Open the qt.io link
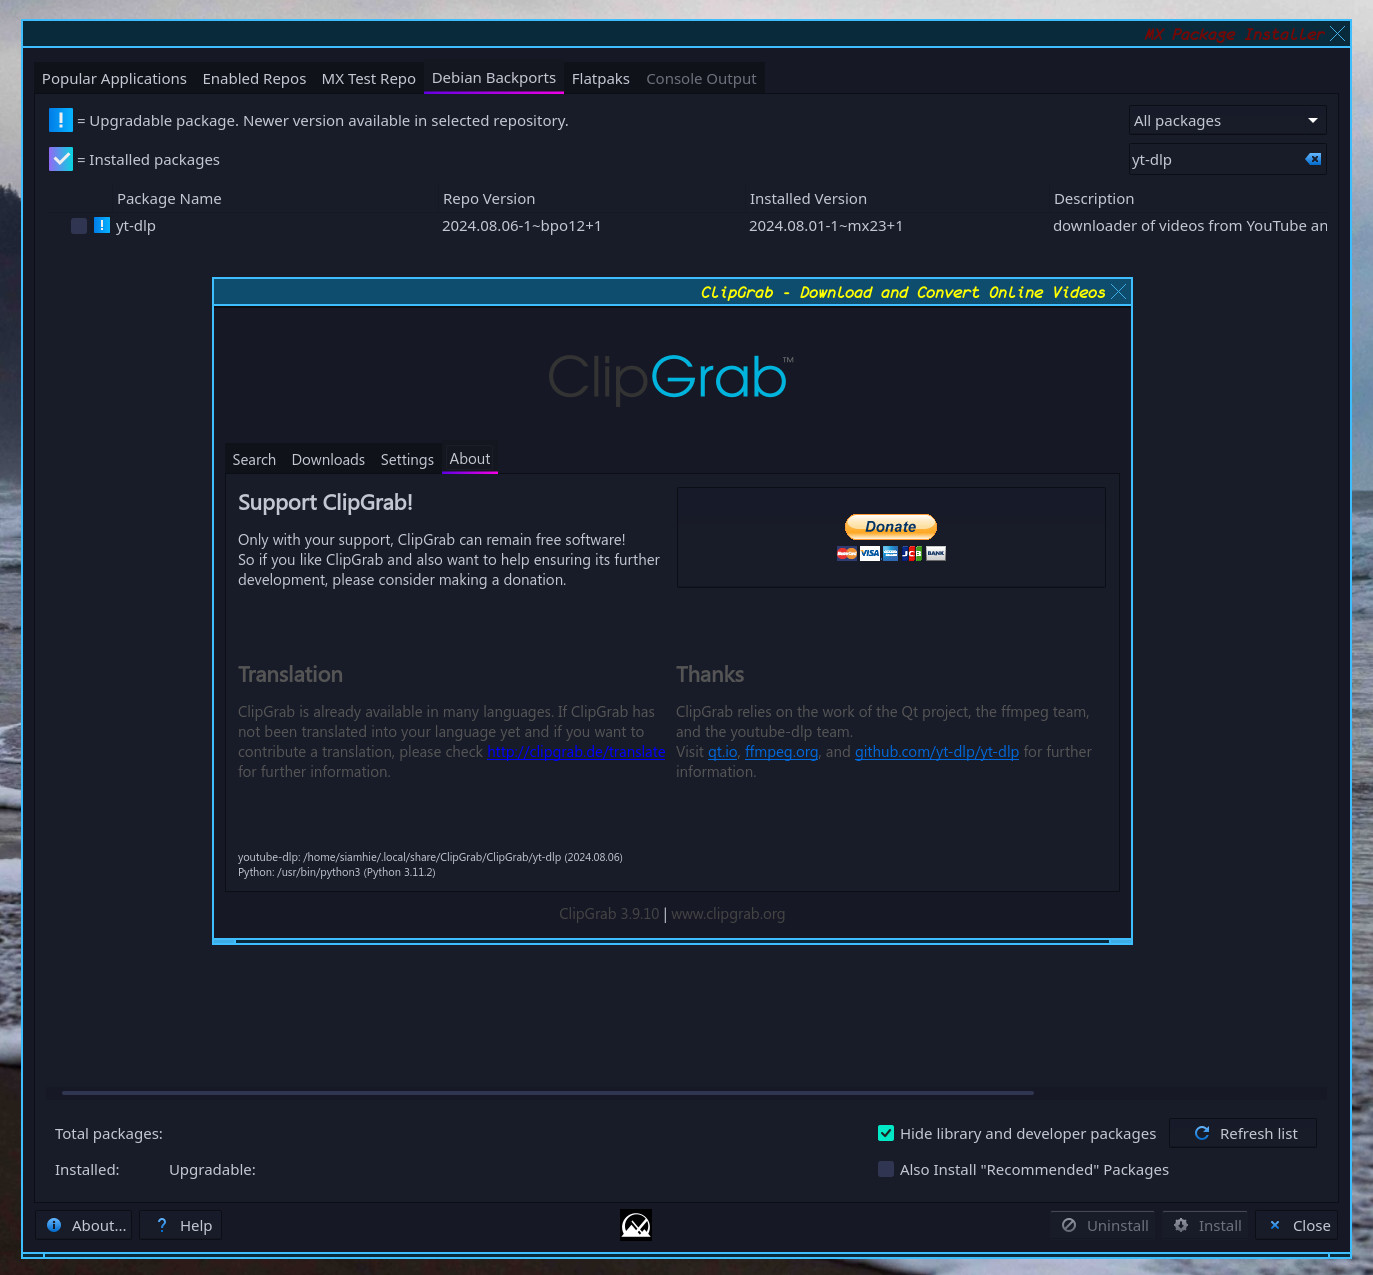This screenshot has height=1275, width=1373. [x=723, y=752]
